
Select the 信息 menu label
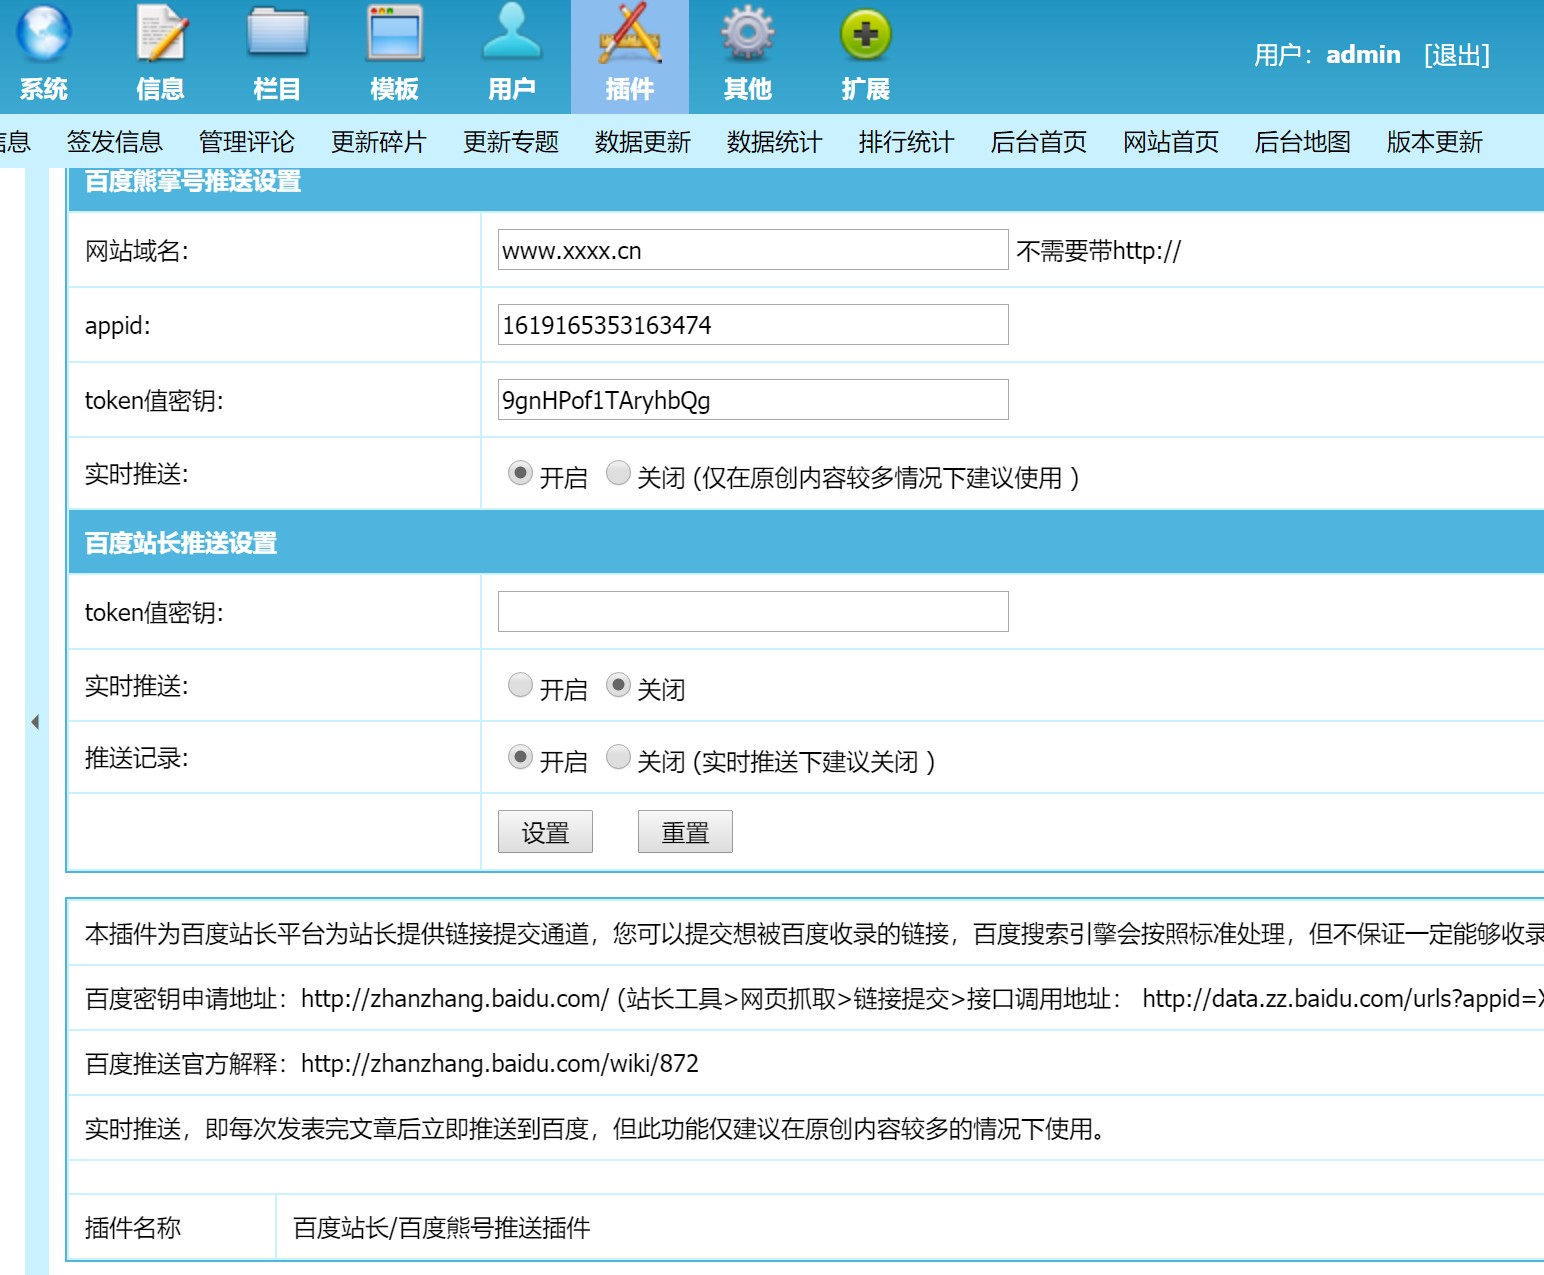161,89
